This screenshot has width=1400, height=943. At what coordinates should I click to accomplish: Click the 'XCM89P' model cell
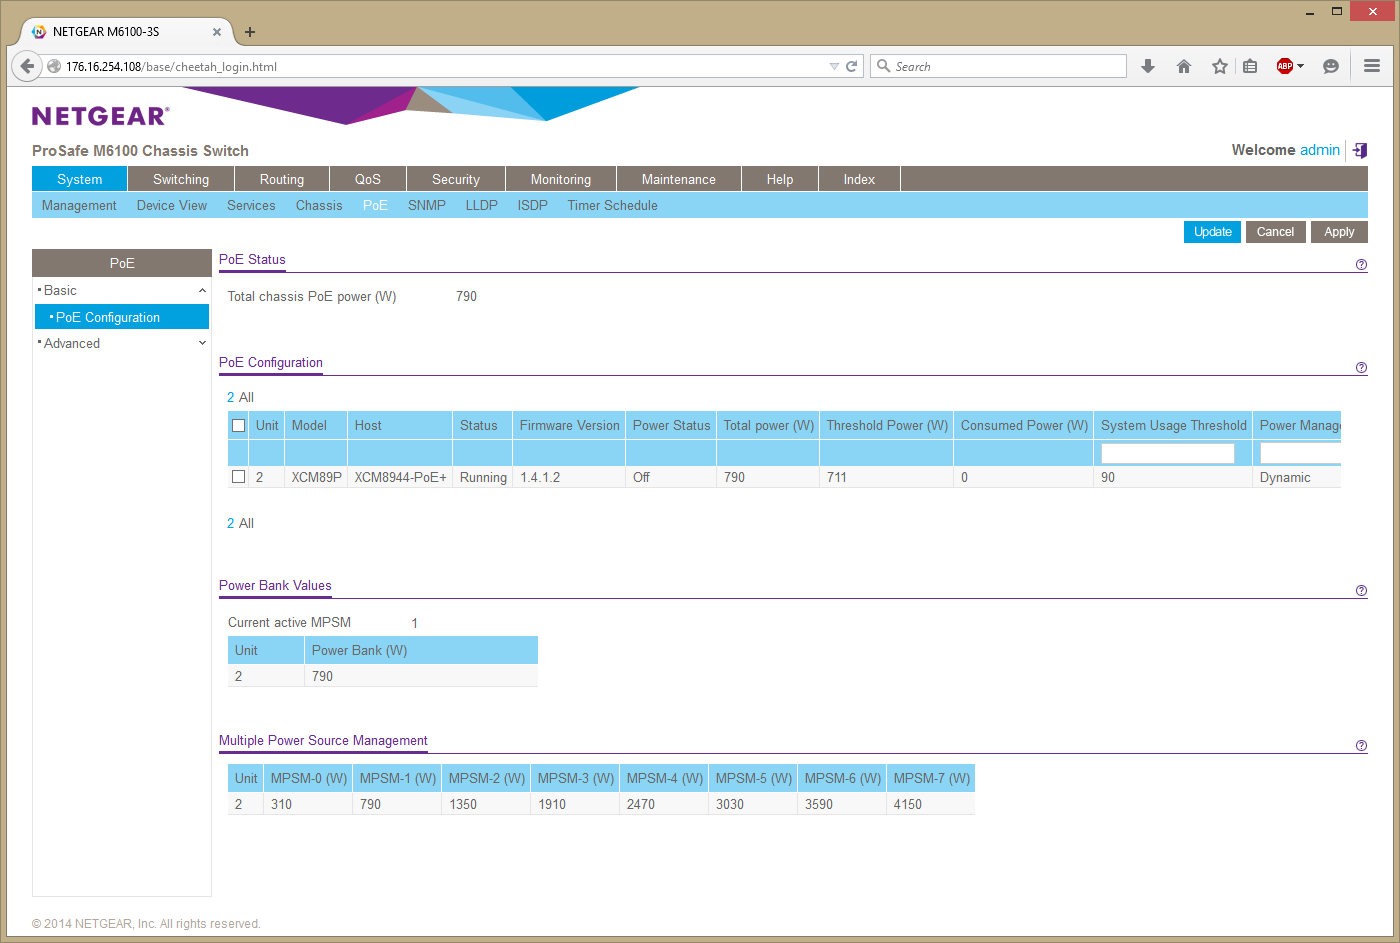316,477
